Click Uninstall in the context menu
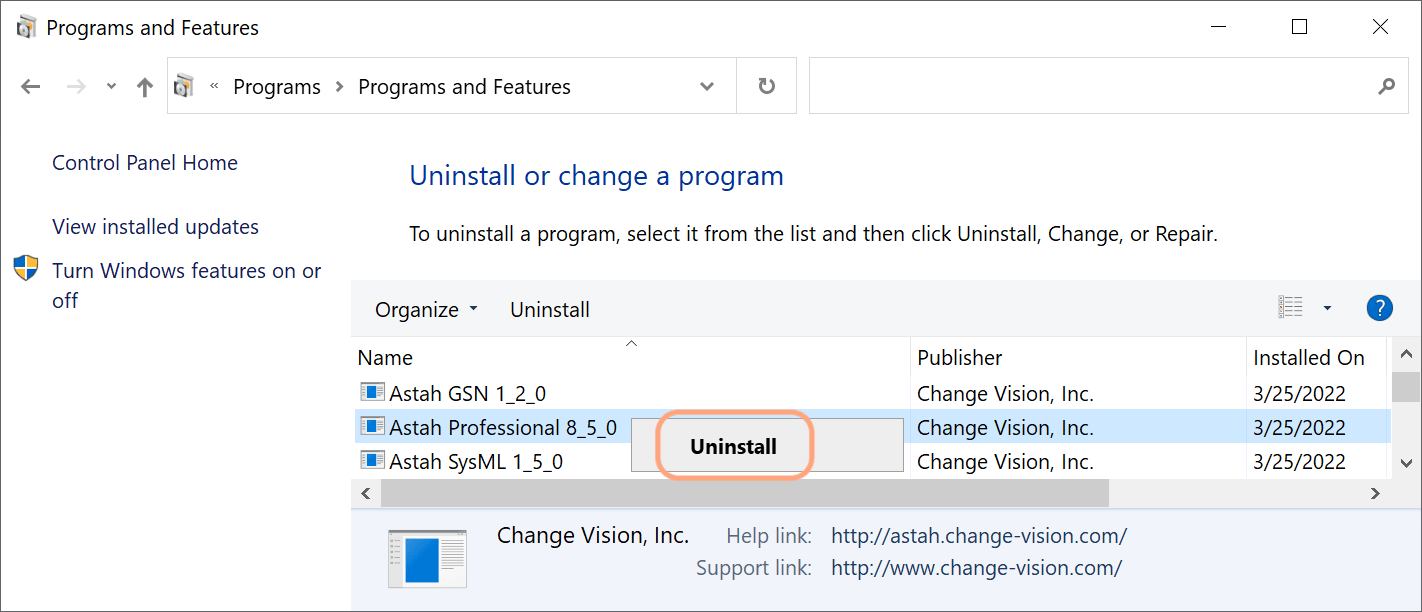1422x612 pixels. tap(733, 447)
